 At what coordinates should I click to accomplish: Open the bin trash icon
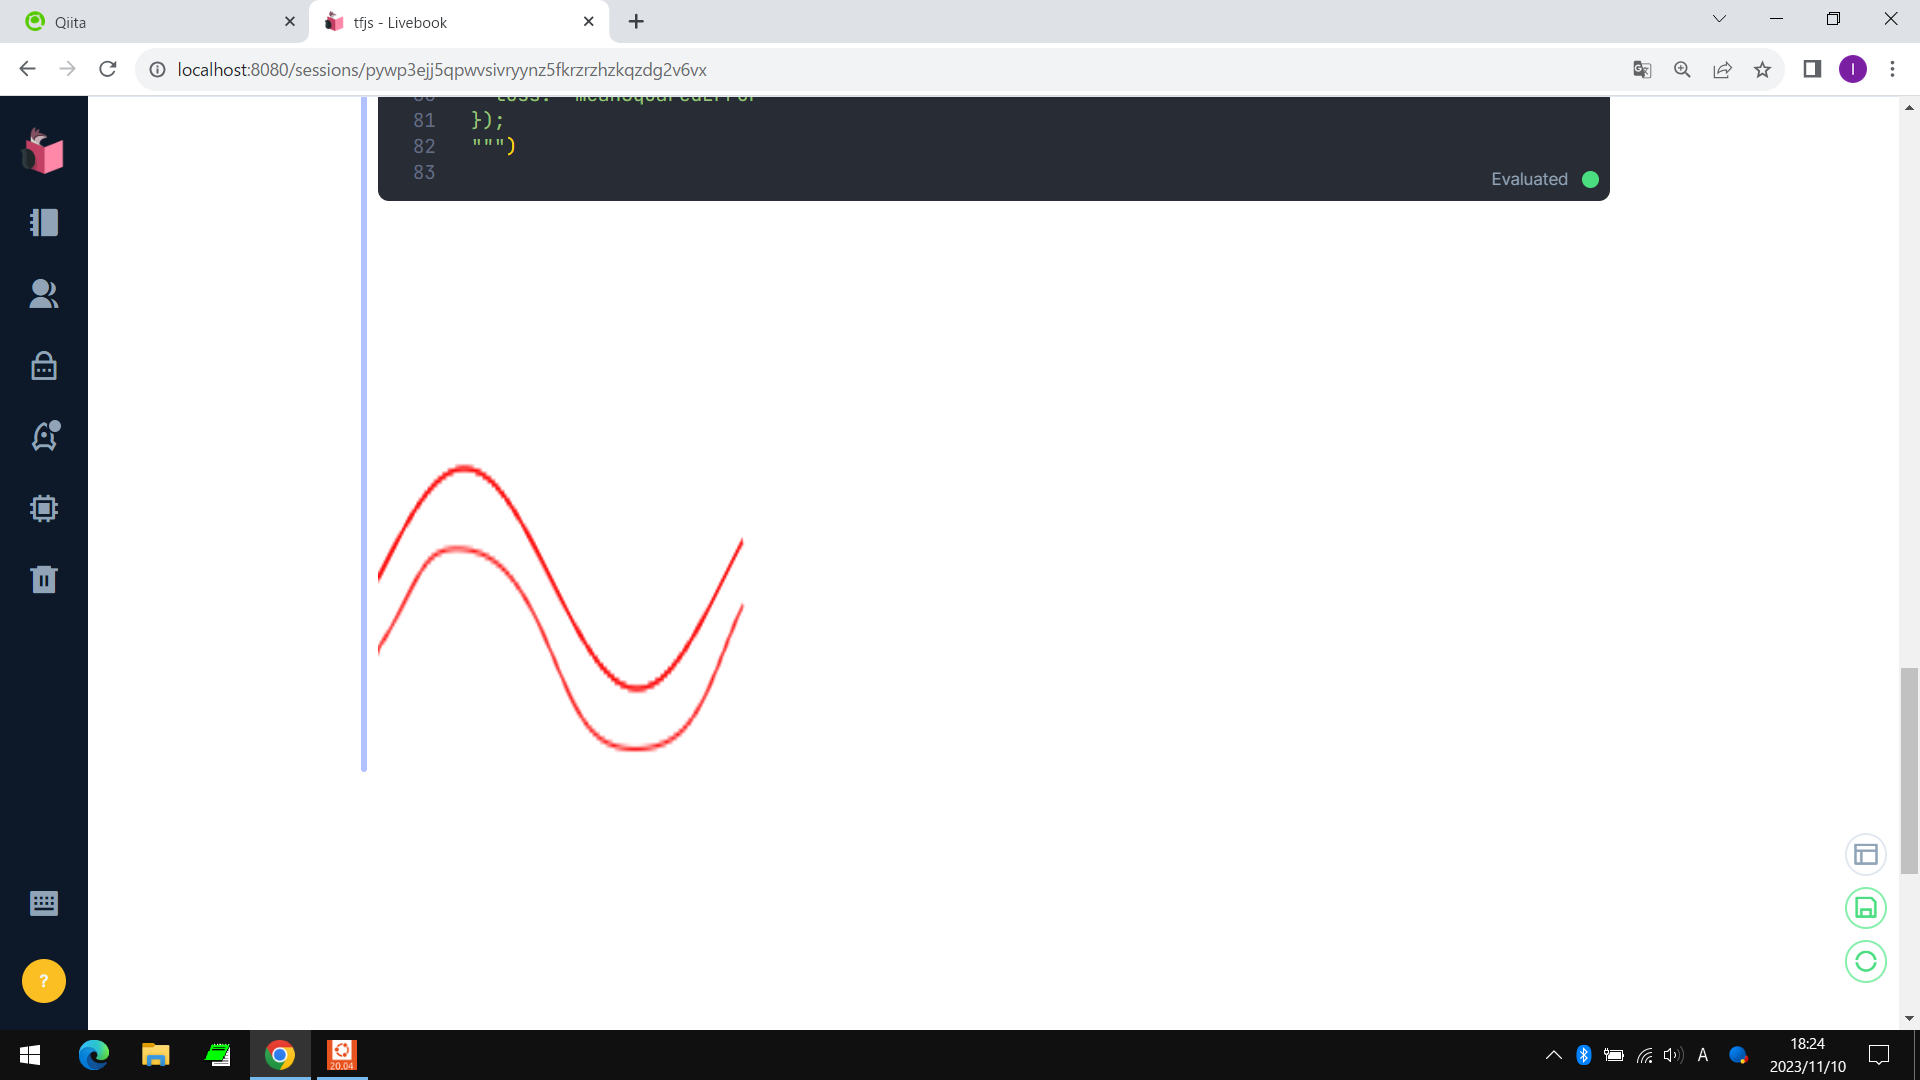pyautogui.click(x=44, y=579)
